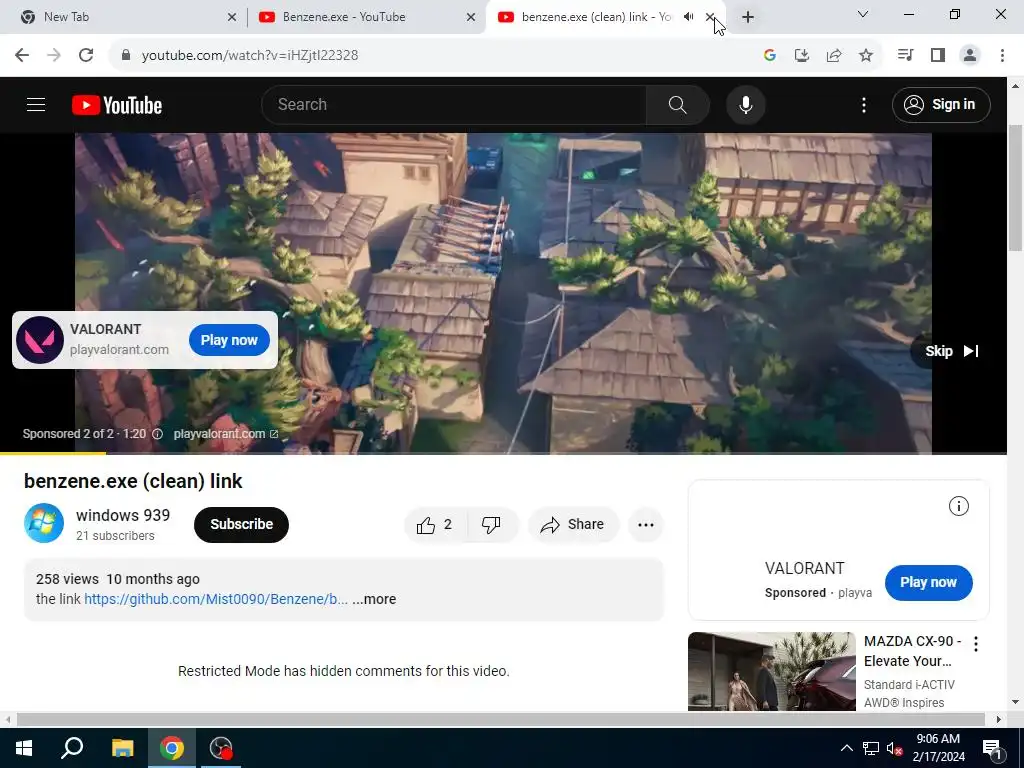
Task: Open a new browser tab with plus
Action: coord(748,17)
